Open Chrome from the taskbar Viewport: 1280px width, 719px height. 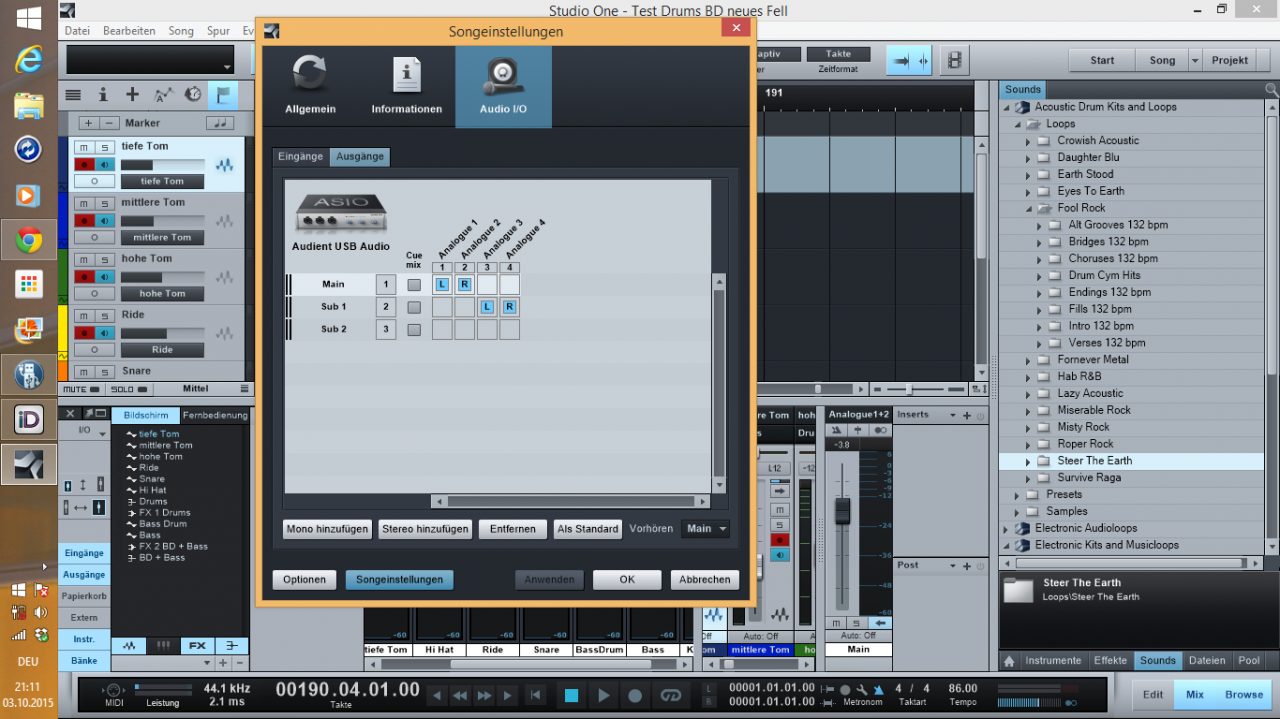tap(28, 240)
